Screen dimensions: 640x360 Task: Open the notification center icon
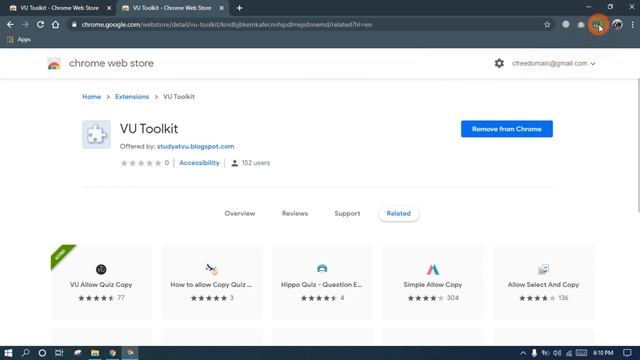[x=627, y=353]
